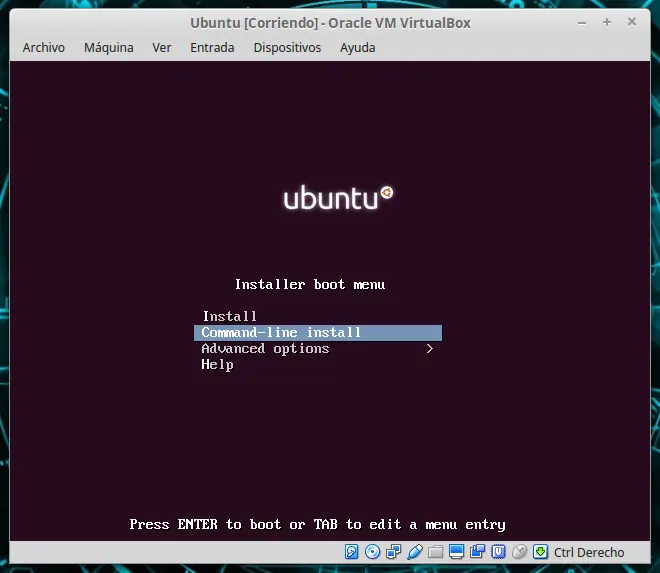Expand the Advanced options submenu arrow
Image resolution: width=660 pixels, height=573 pixels.
(x=429, y=349)
